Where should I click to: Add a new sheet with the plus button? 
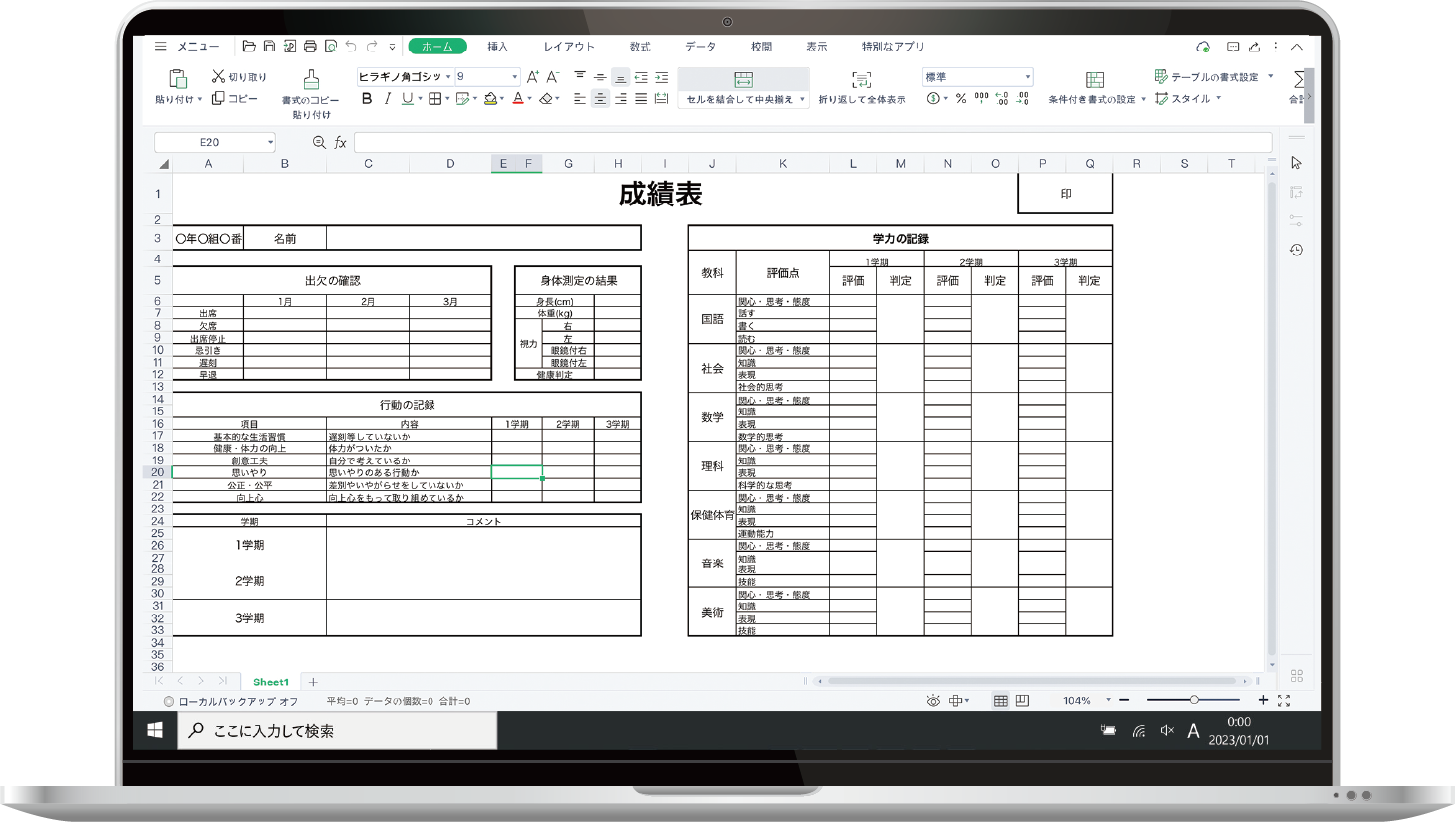(313, 681)
